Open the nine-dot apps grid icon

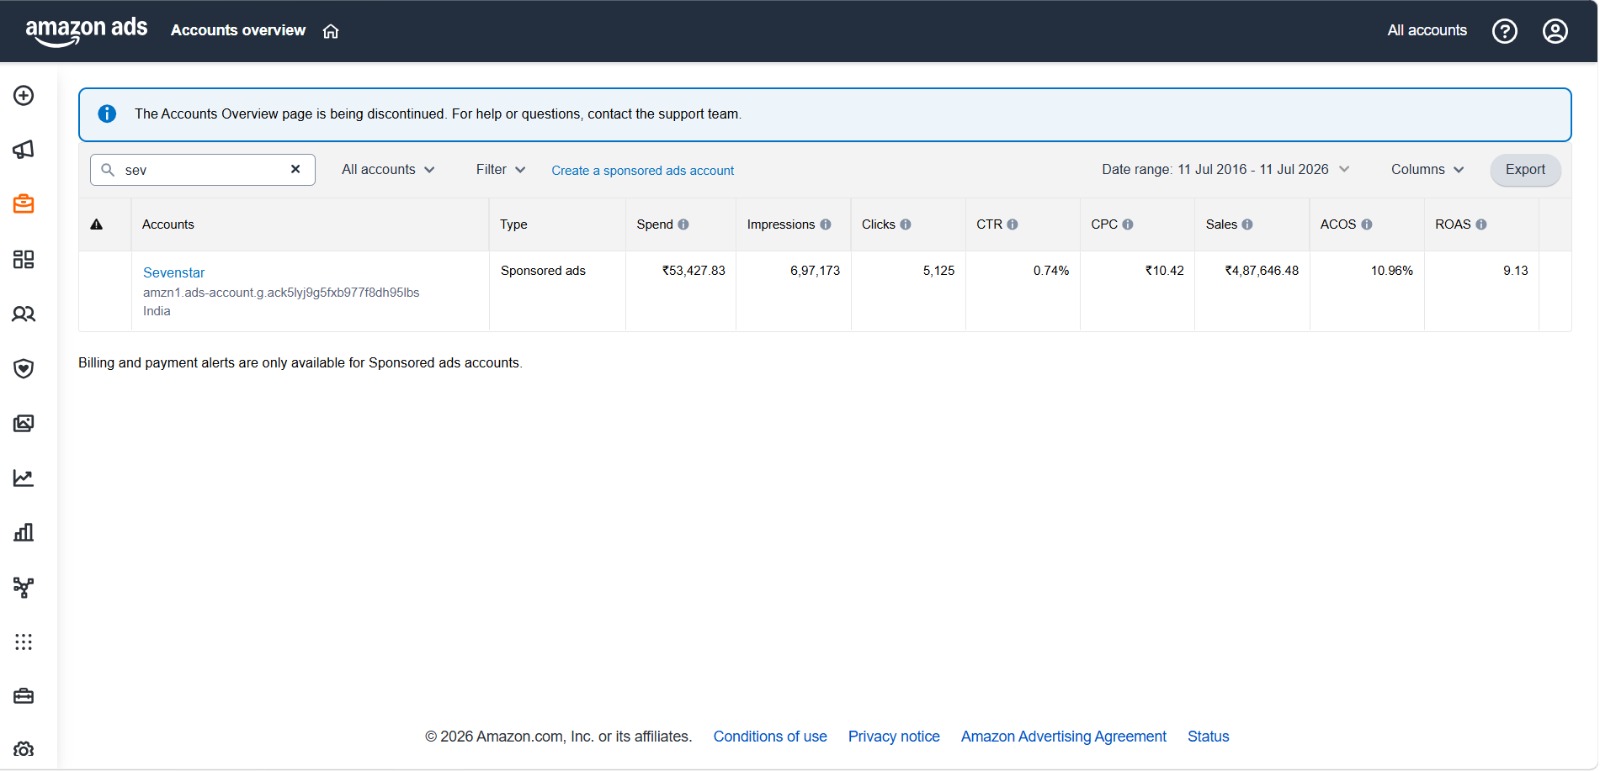coord(24,641)
